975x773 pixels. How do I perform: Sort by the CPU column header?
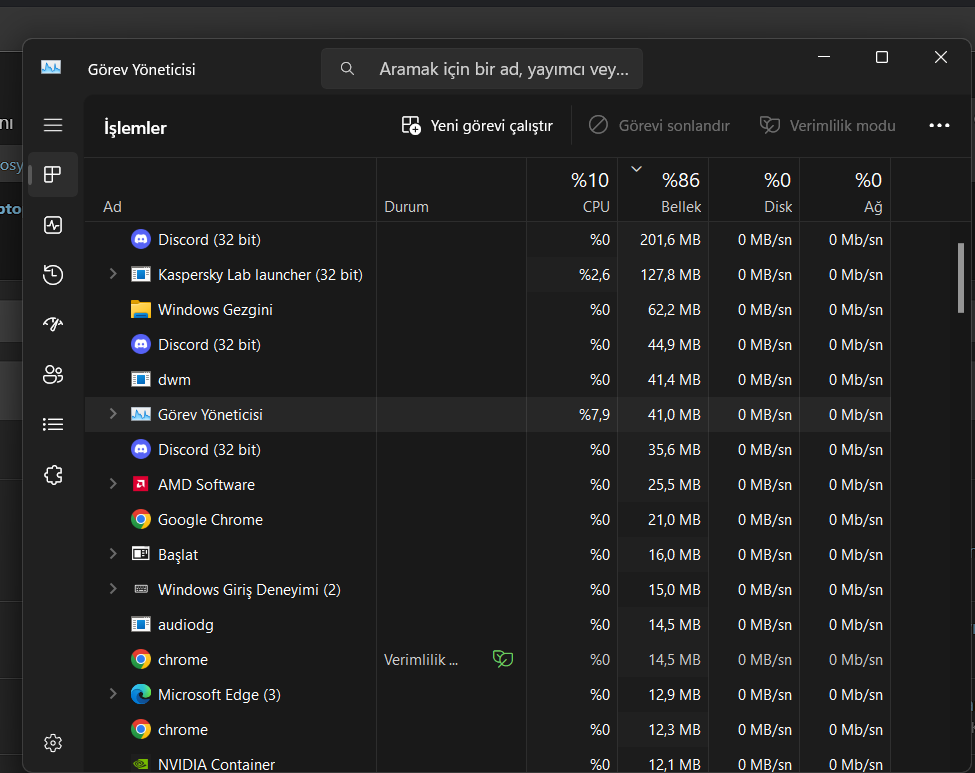(x=572, y=190)
